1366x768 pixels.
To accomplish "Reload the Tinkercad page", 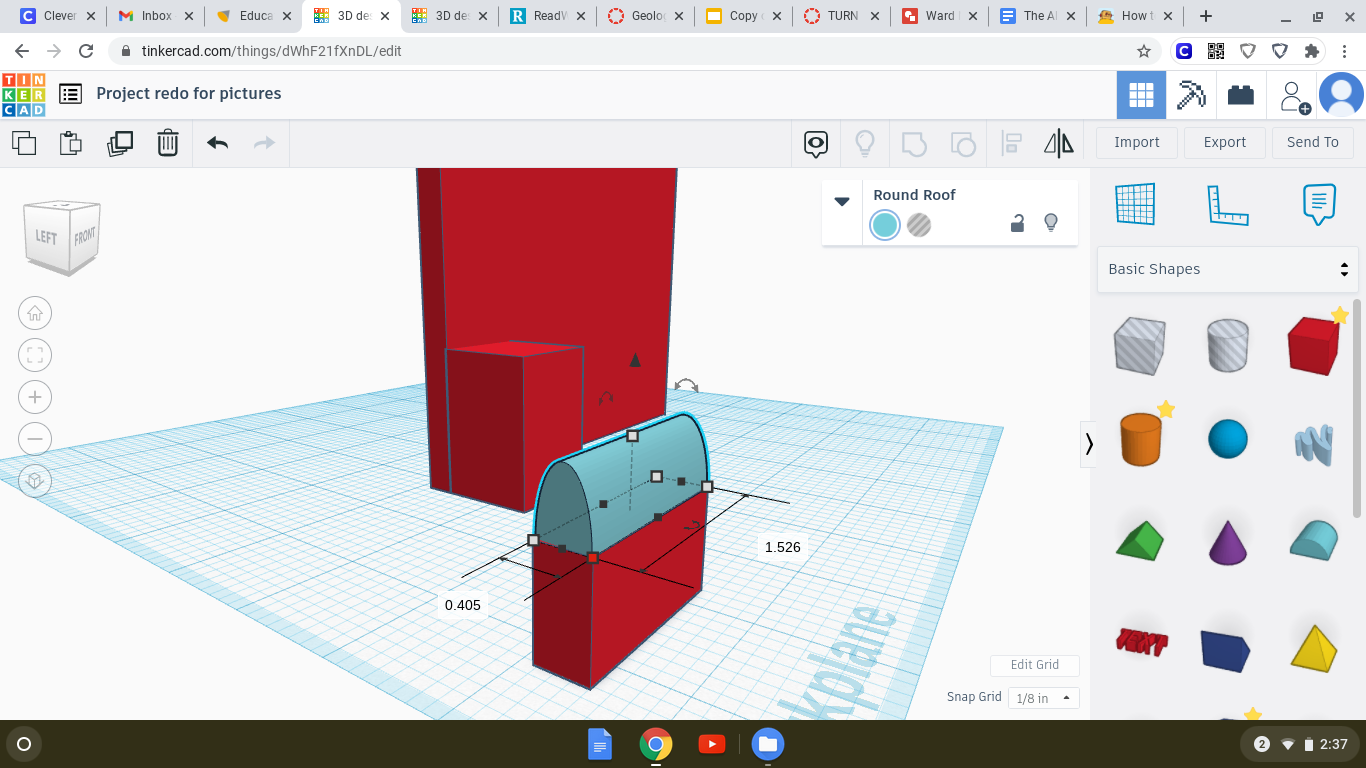I will 86,51.
